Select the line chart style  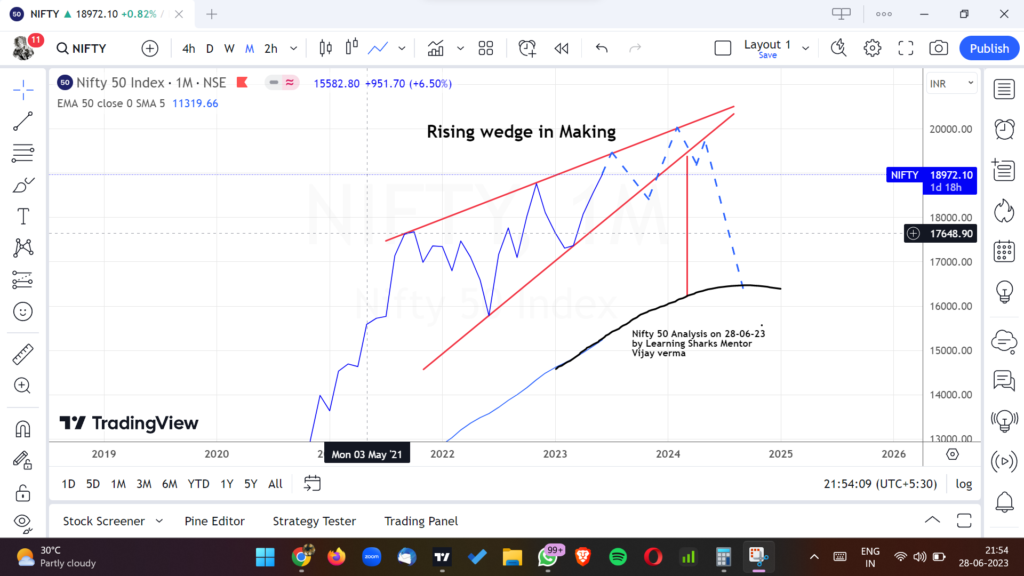click(378, 48)
